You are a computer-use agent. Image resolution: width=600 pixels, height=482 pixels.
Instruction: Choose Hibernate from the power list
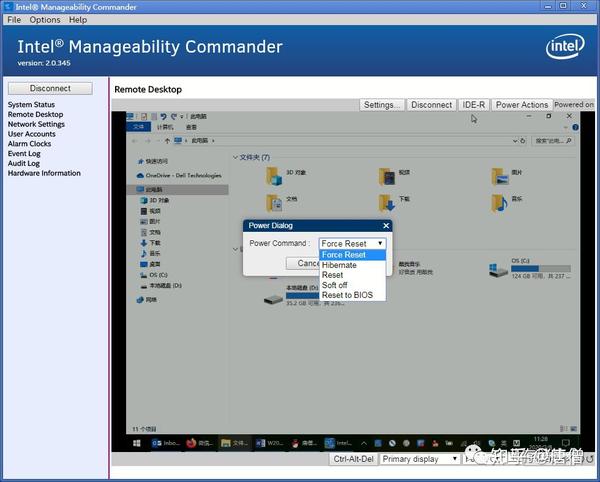[x=352, y=265]
